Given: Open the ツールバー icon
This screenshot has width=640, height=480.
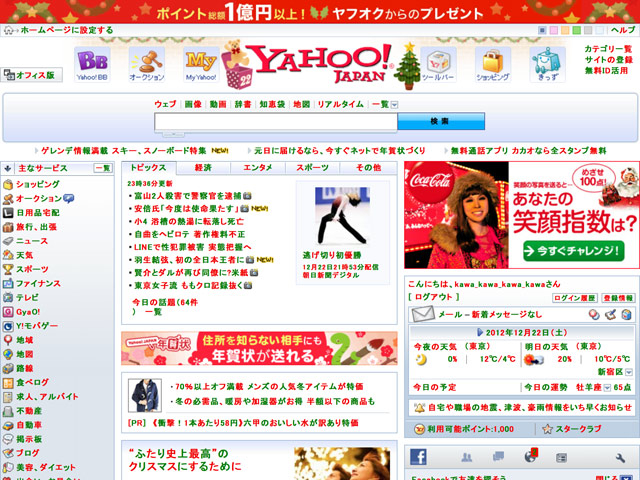Looking at the screenshot, I should (x=438, y=64).
